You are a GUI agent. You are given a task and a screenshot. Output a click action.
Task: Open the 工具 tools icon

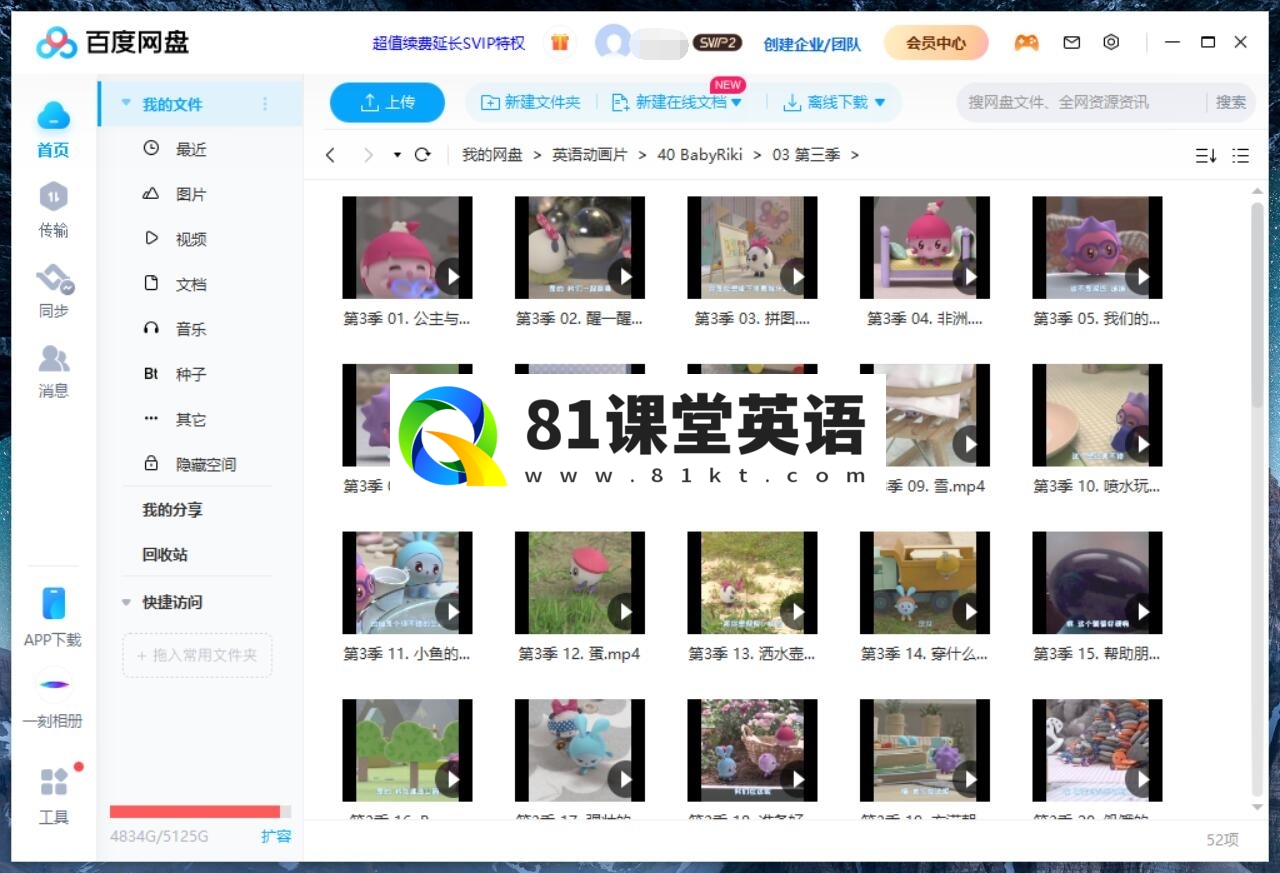pyautogui.click(x=53, y=782)
